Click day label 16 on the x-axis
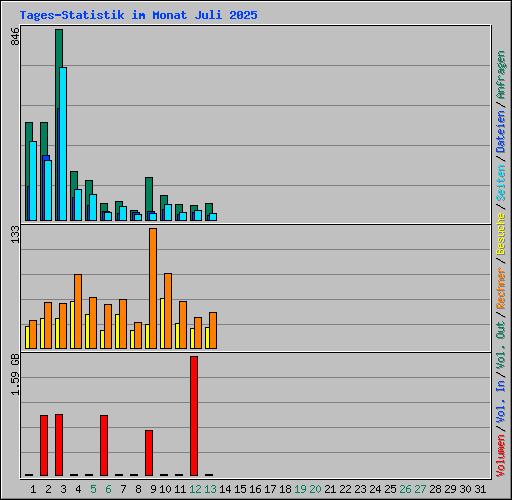The width and height of the screenshot is (512, 500). (255, 489)
